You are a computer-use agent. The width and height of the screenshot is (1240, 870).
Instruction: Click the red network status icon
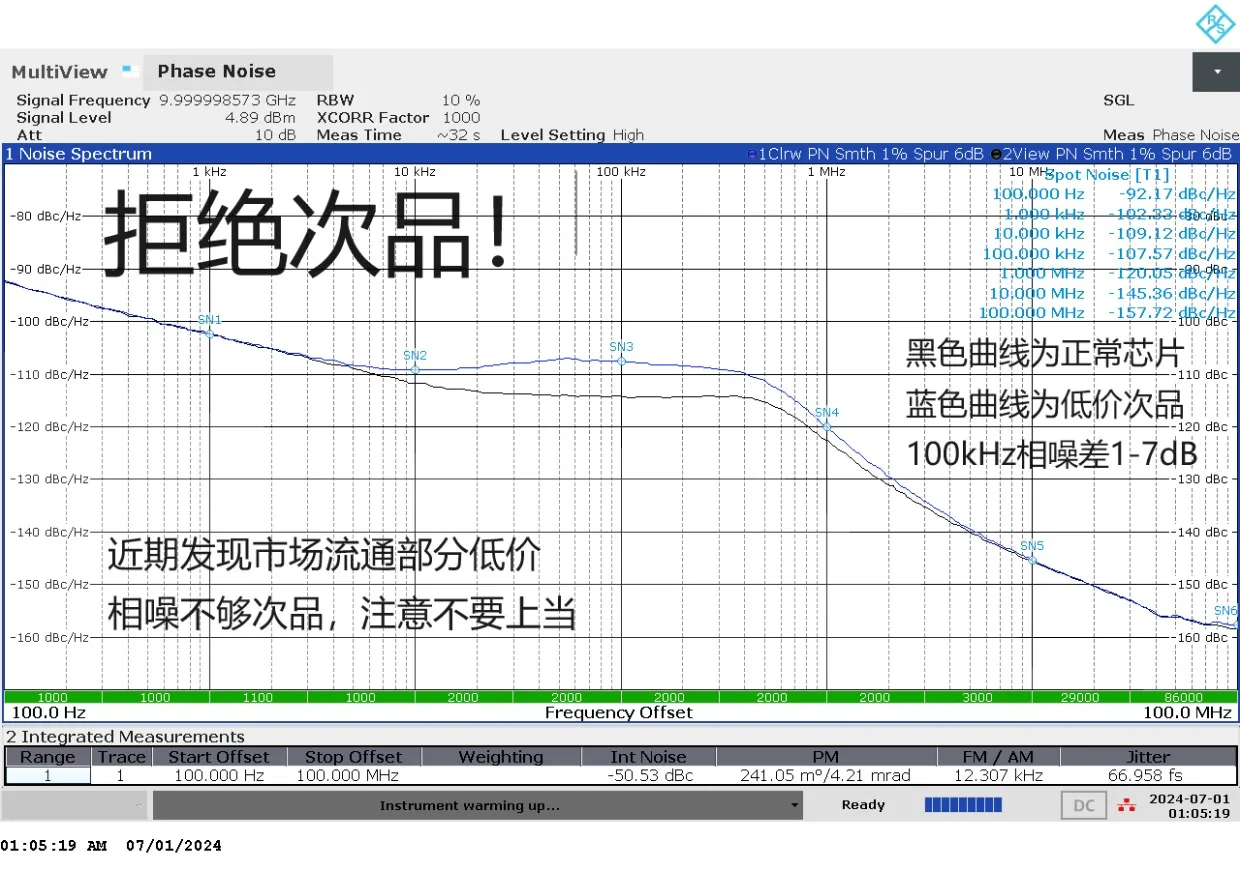click(x=1125, y=805)
